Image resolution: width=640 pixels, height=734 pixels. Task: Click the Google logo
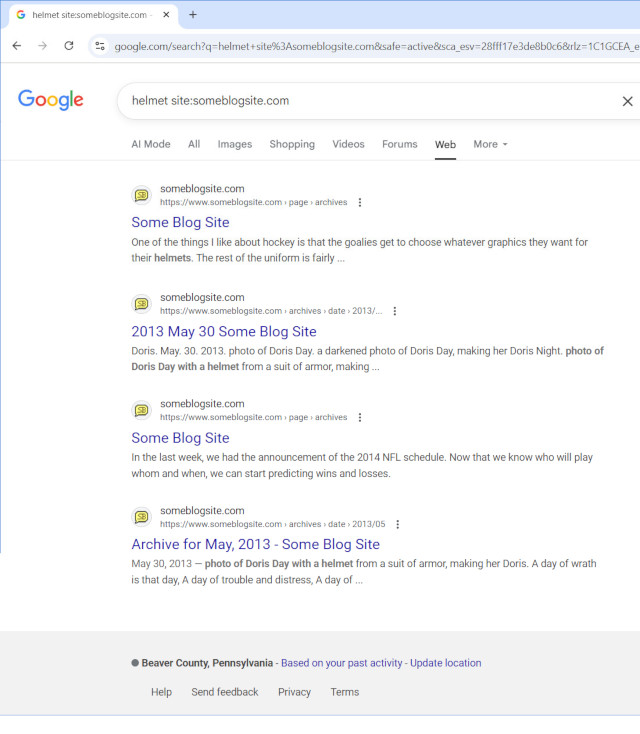51,100
